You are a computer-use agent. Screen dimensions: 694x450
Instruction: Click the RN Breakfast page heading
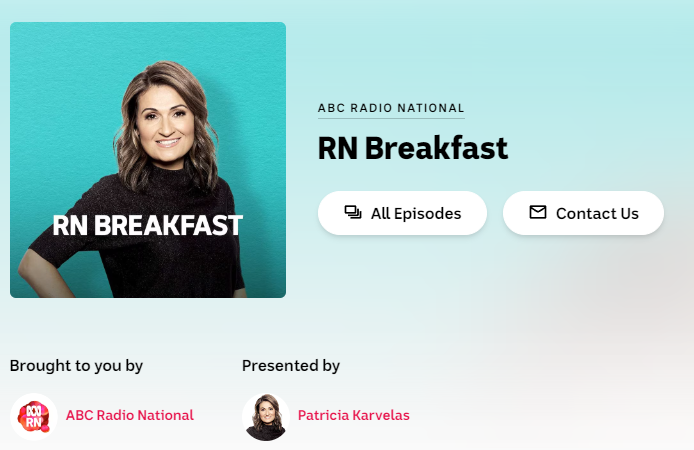pos(413,148)
